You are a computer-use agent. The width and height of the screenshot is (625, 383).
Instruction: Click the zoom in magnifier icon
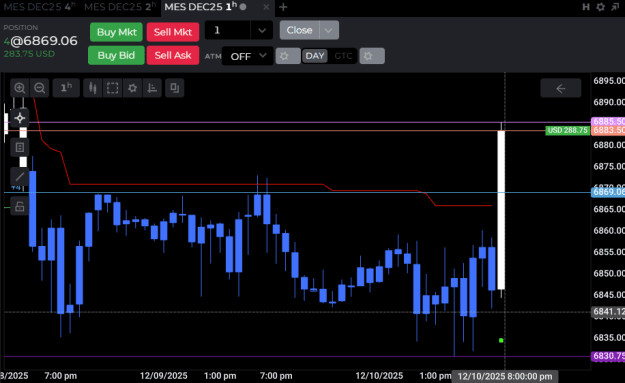pyautogui.click(x=20, y=88)
